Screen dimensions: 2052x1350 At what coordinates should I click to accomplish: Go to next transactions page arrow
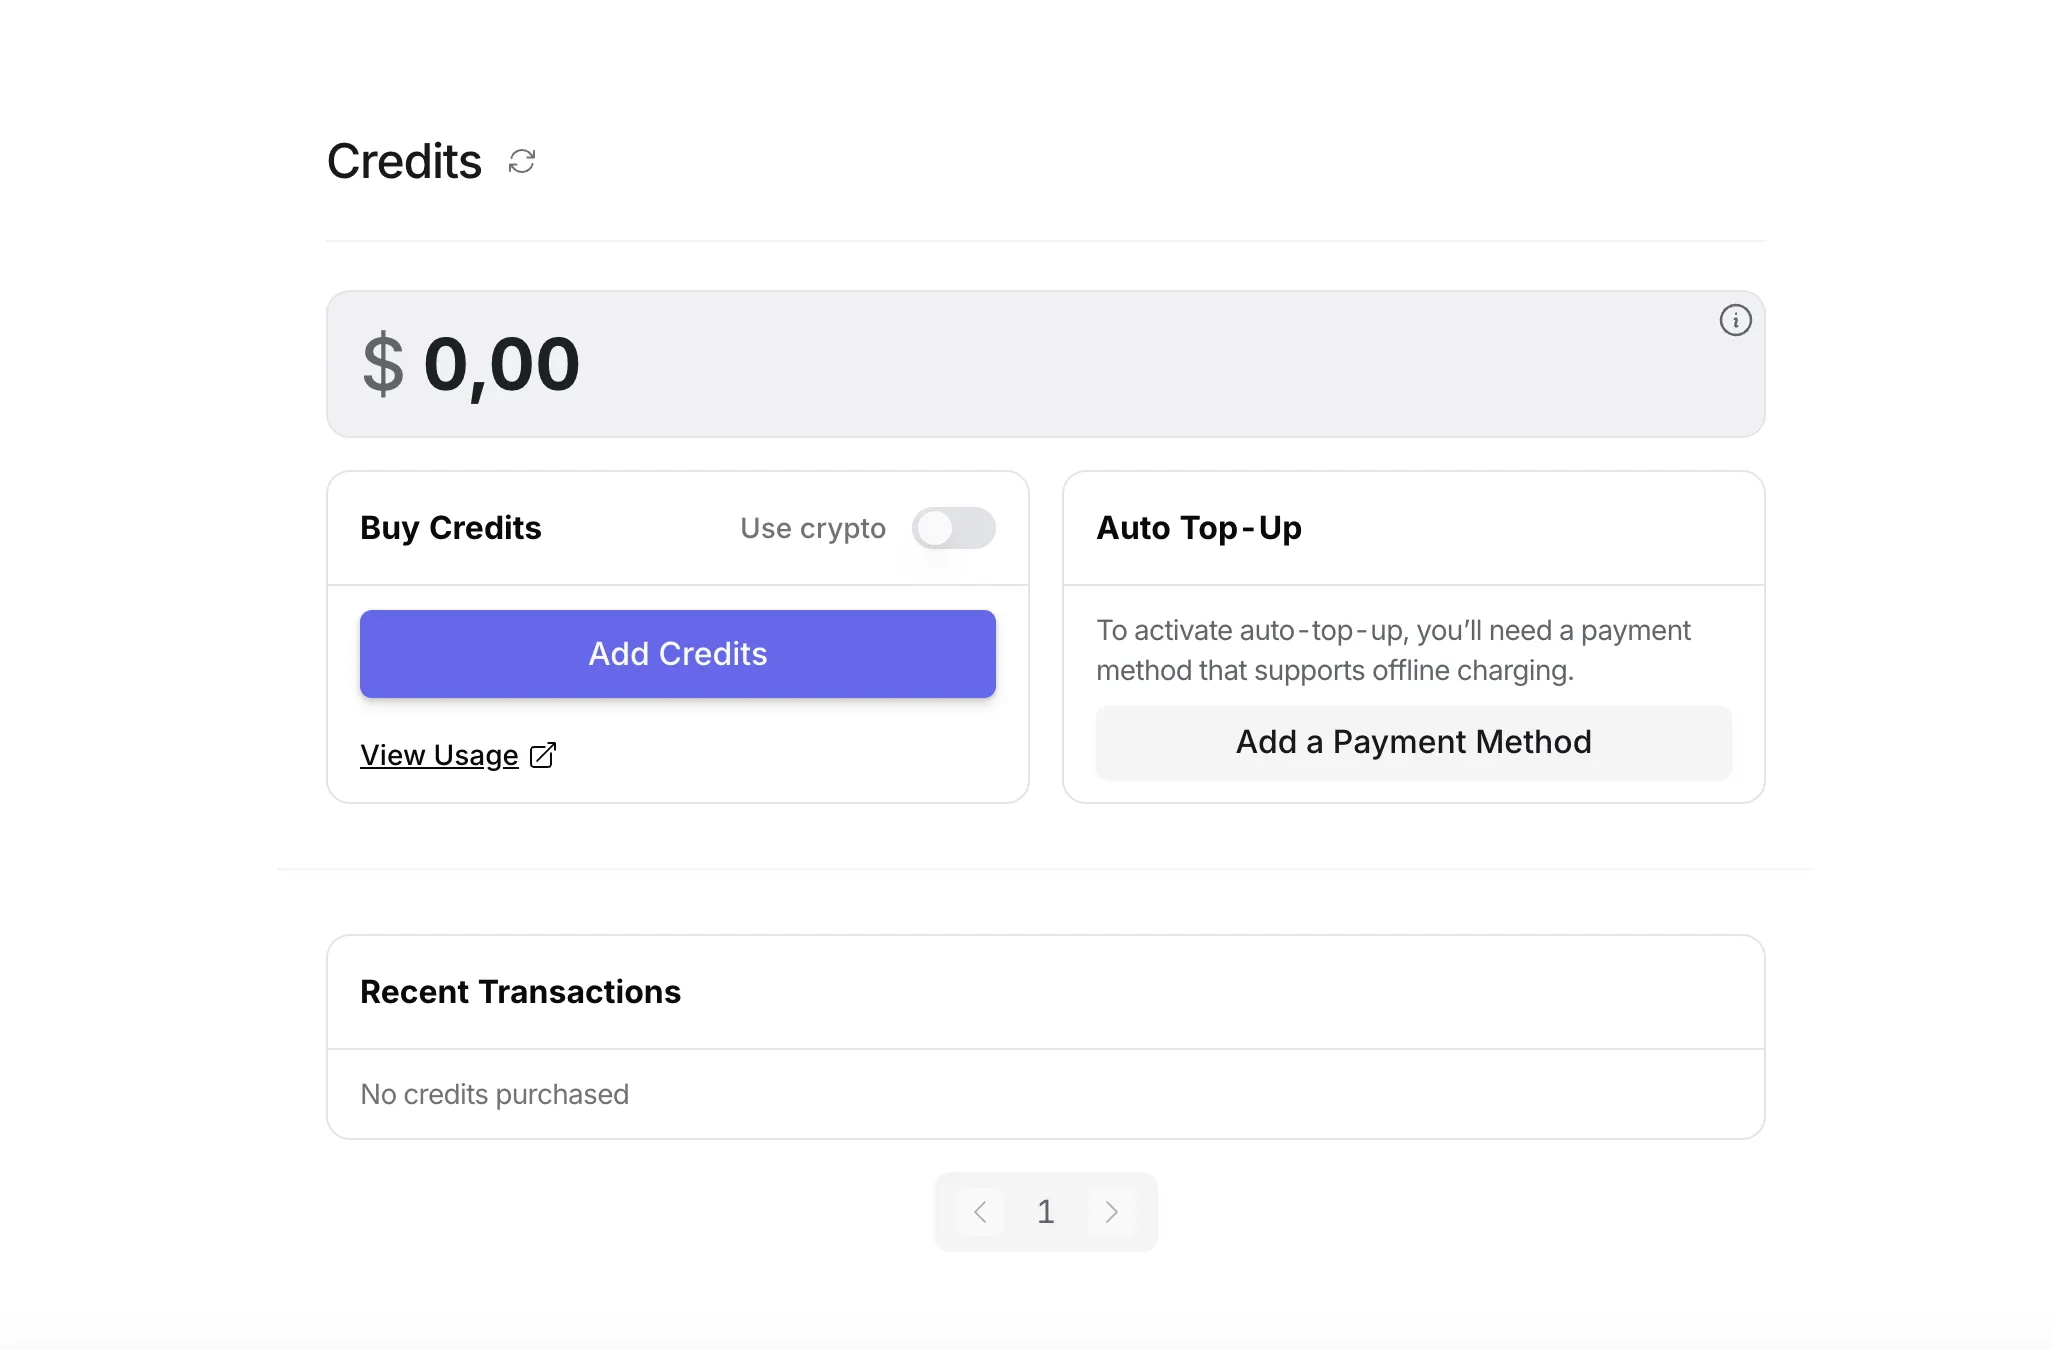(1111, 1212)
